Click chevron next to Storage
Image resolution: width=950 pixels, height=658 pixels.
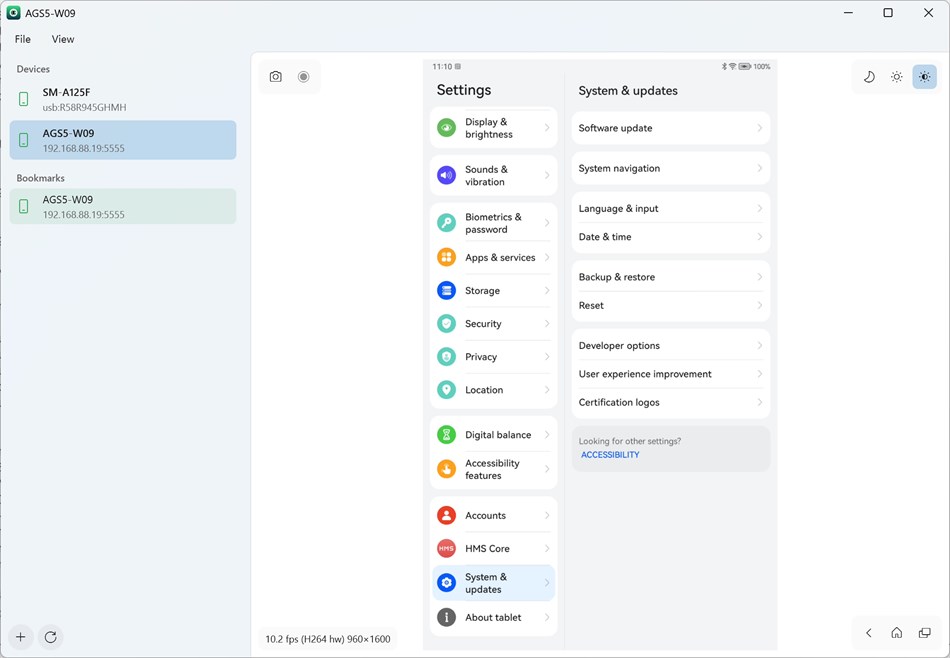pyautogui.click(x=547, y=290)
